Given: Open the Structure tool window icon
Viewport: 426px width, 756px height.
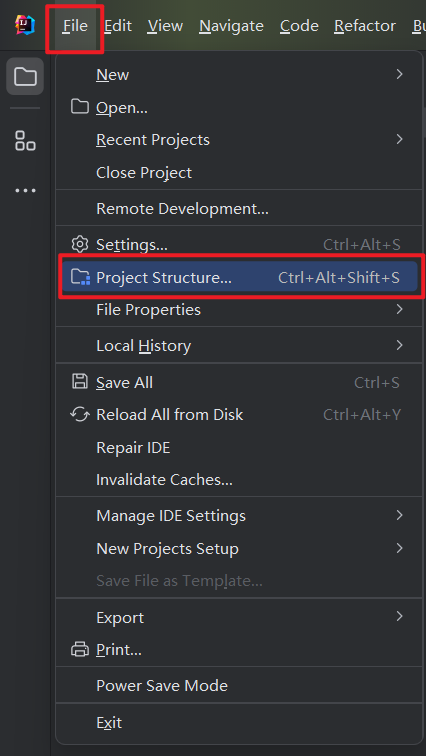Looking at the screenshot, I should (25, 140).
